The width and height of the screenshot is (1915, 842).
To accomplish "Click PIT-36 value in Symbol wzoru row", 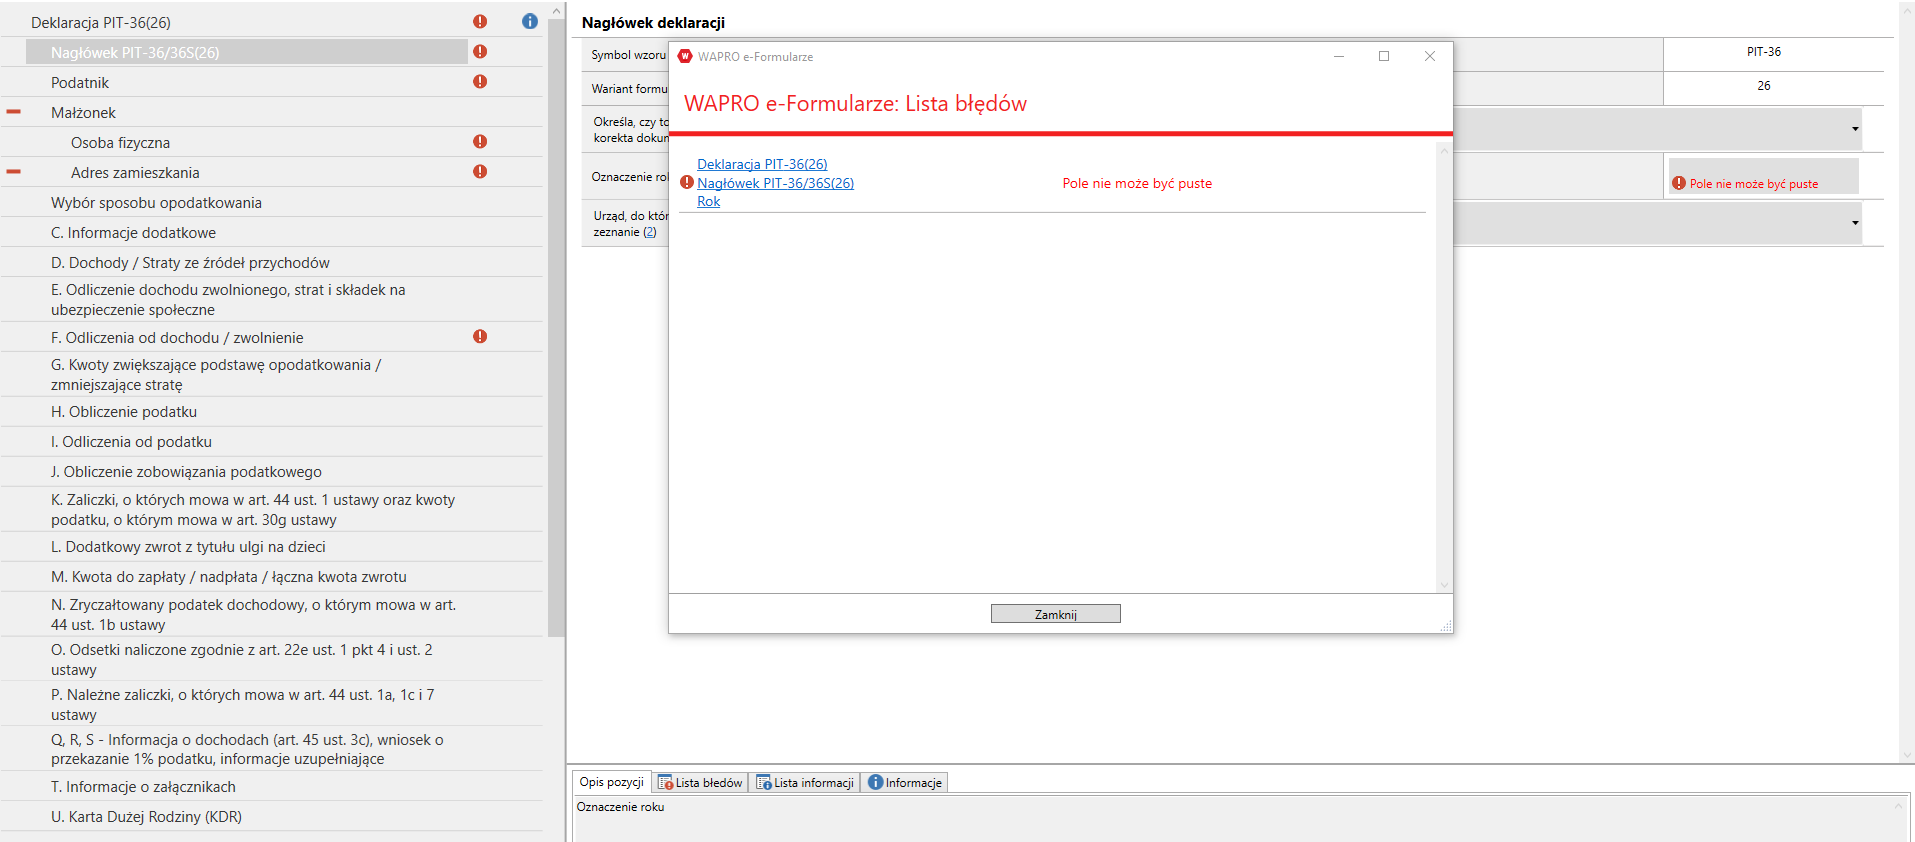I will tap(1763, 52).
